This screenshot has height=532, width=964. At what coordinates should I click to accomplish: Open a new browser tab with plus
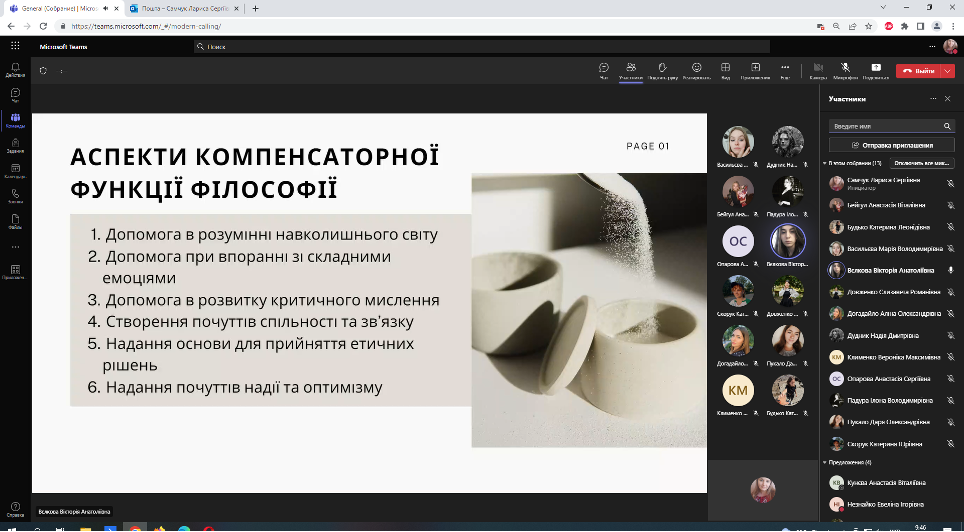[x=256, y=9]
